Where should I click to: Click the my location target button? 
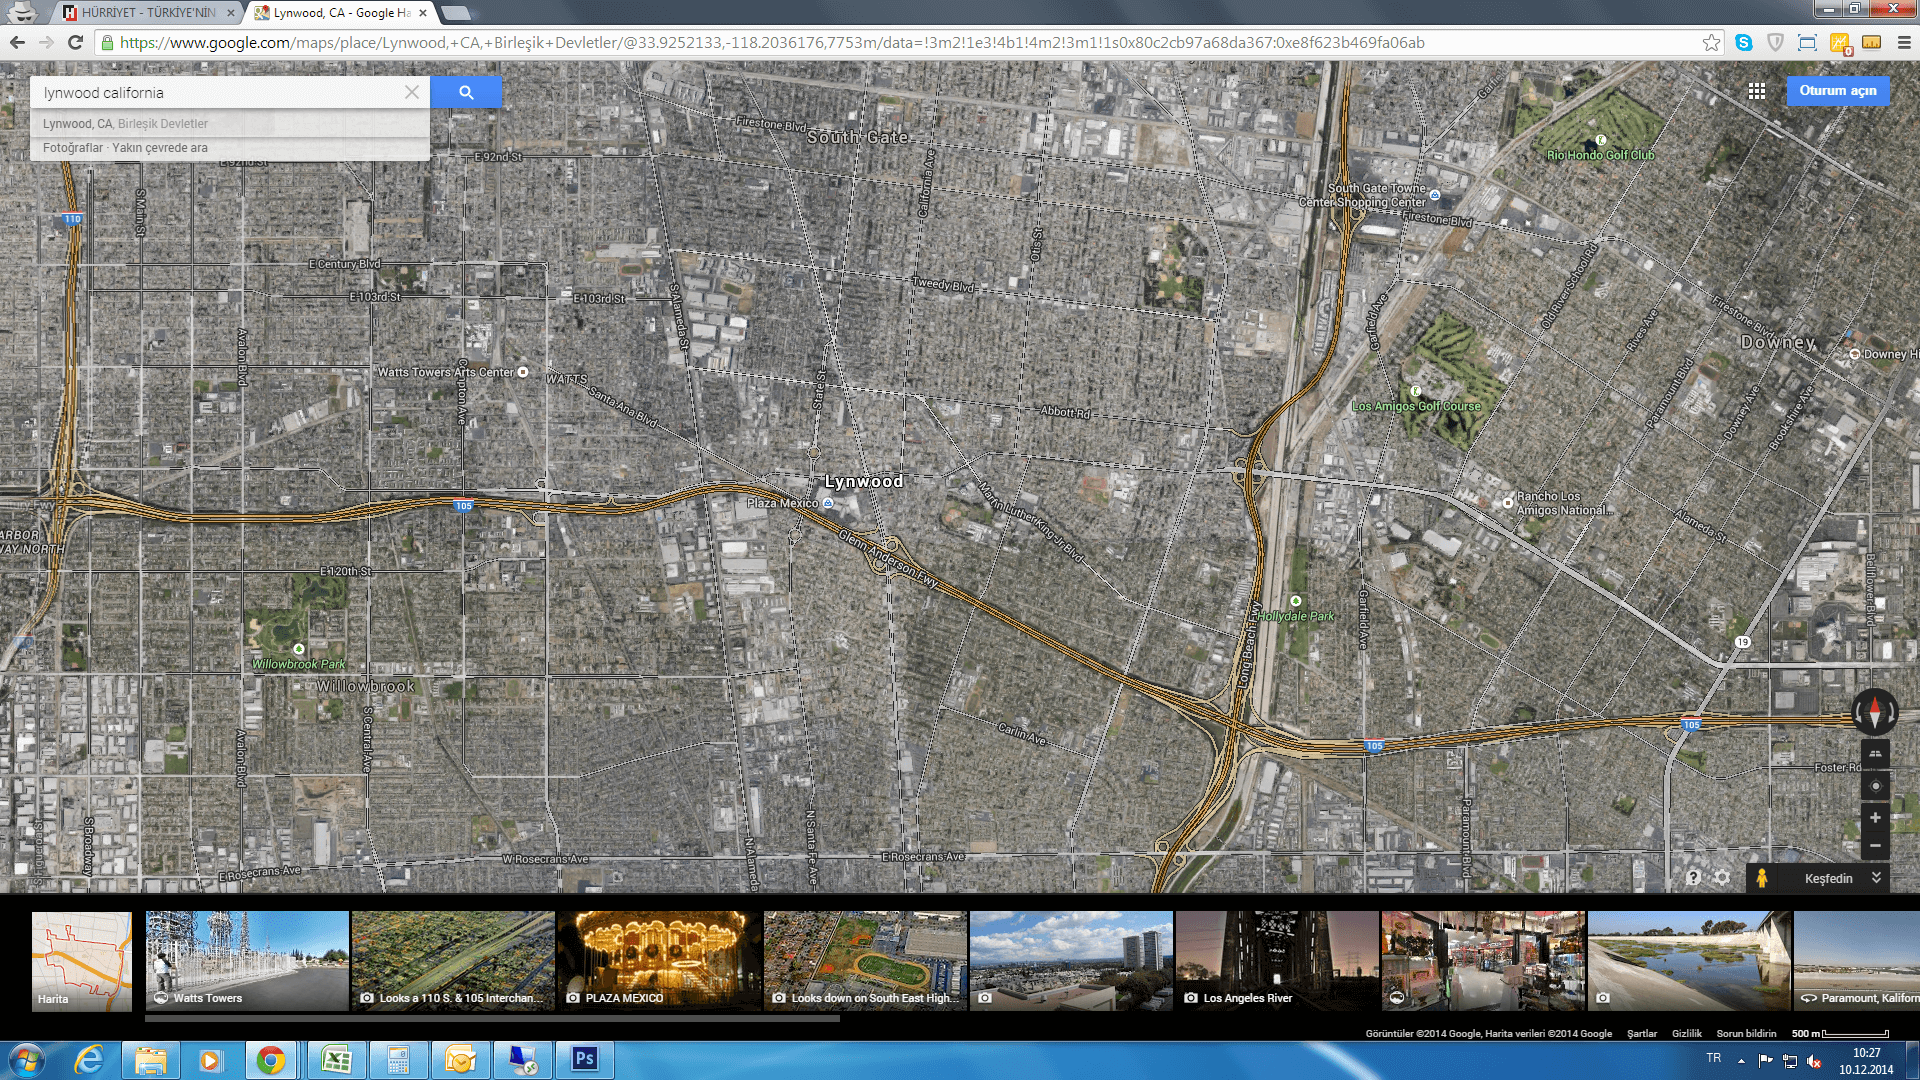coord(1875,786)
